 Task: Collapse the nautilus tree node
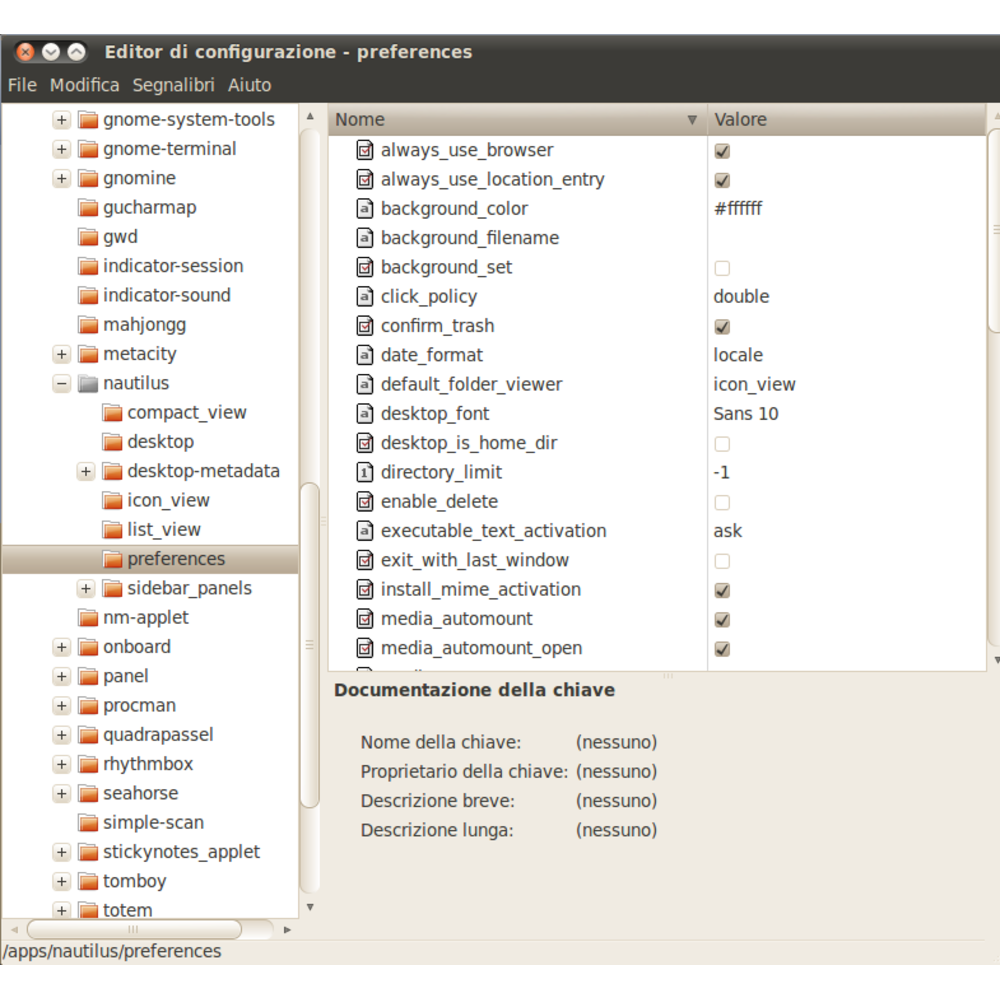pyautogui.click(x=61, y=383)
